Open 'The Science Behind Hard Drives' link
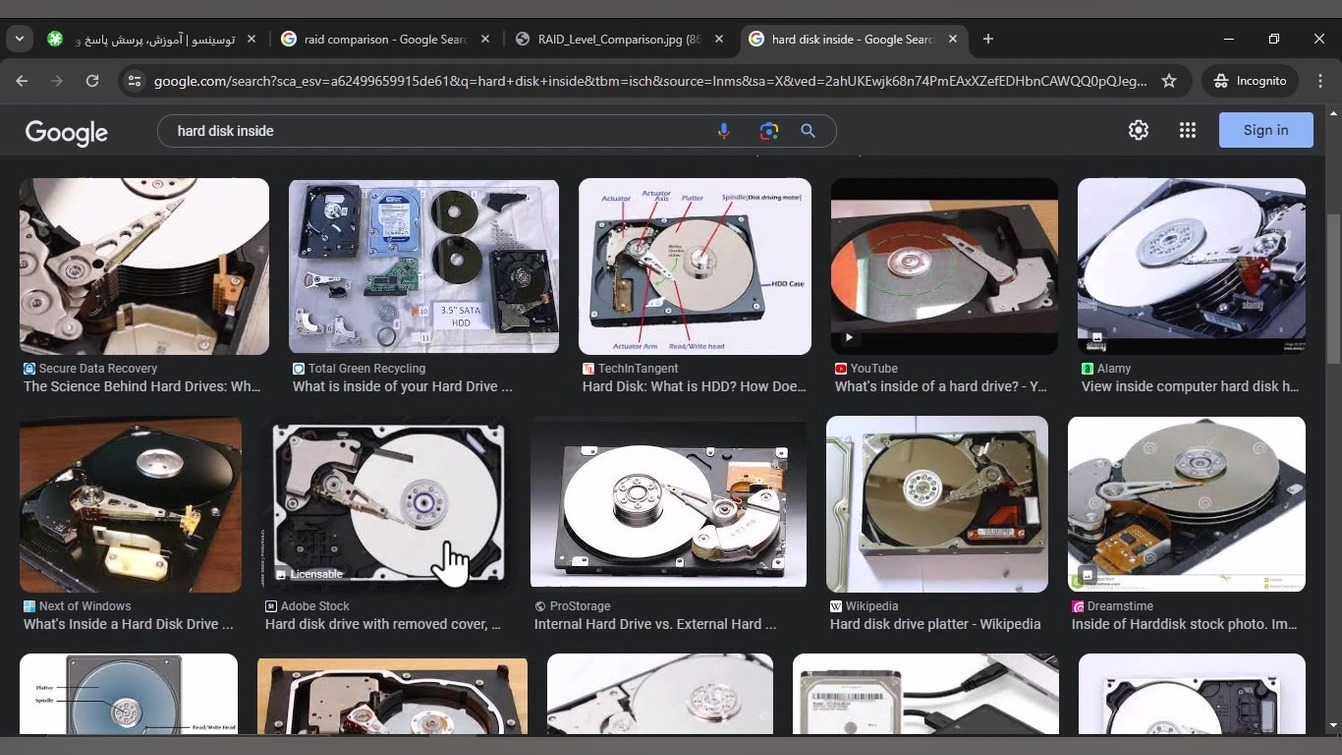 pos(142,387)
